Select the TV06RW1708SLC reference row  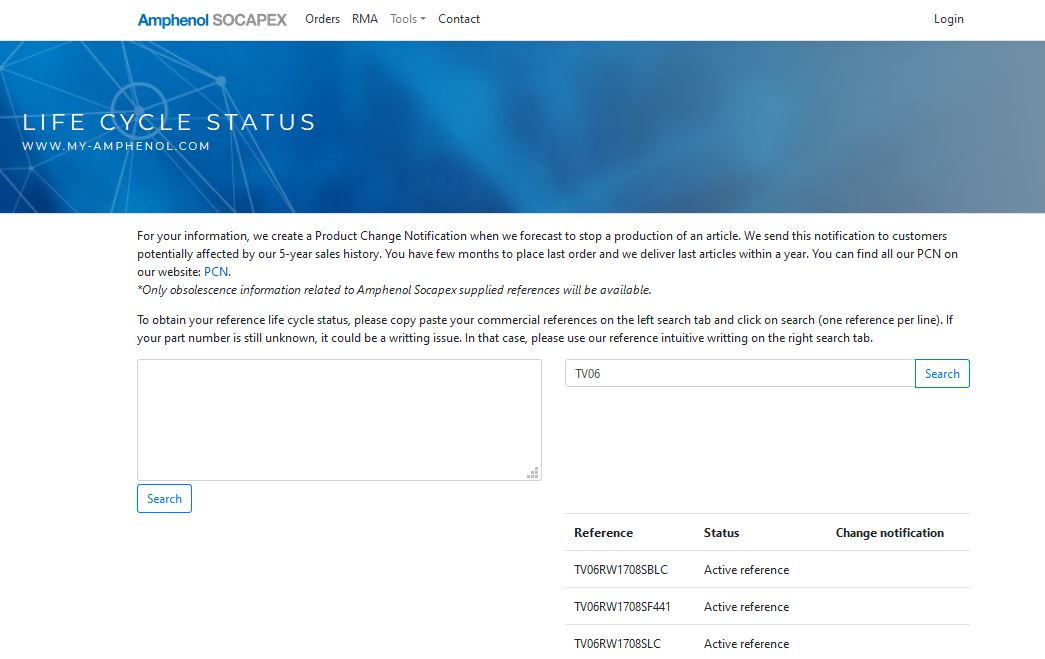click(x=767, y=643)
